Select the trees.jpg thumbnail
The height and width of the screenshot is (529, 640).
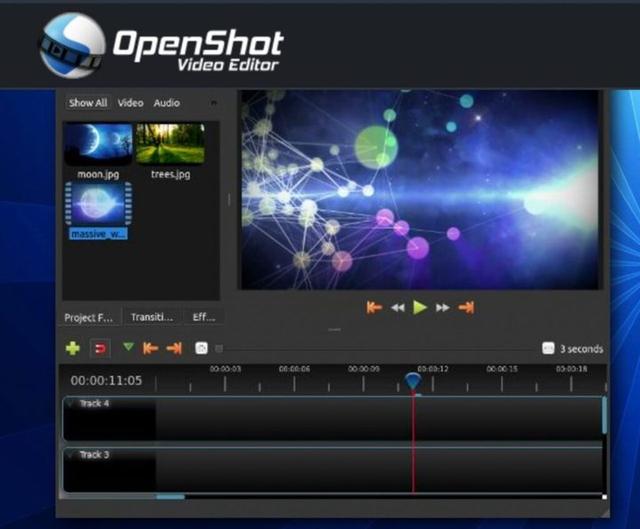coord(170,144)
